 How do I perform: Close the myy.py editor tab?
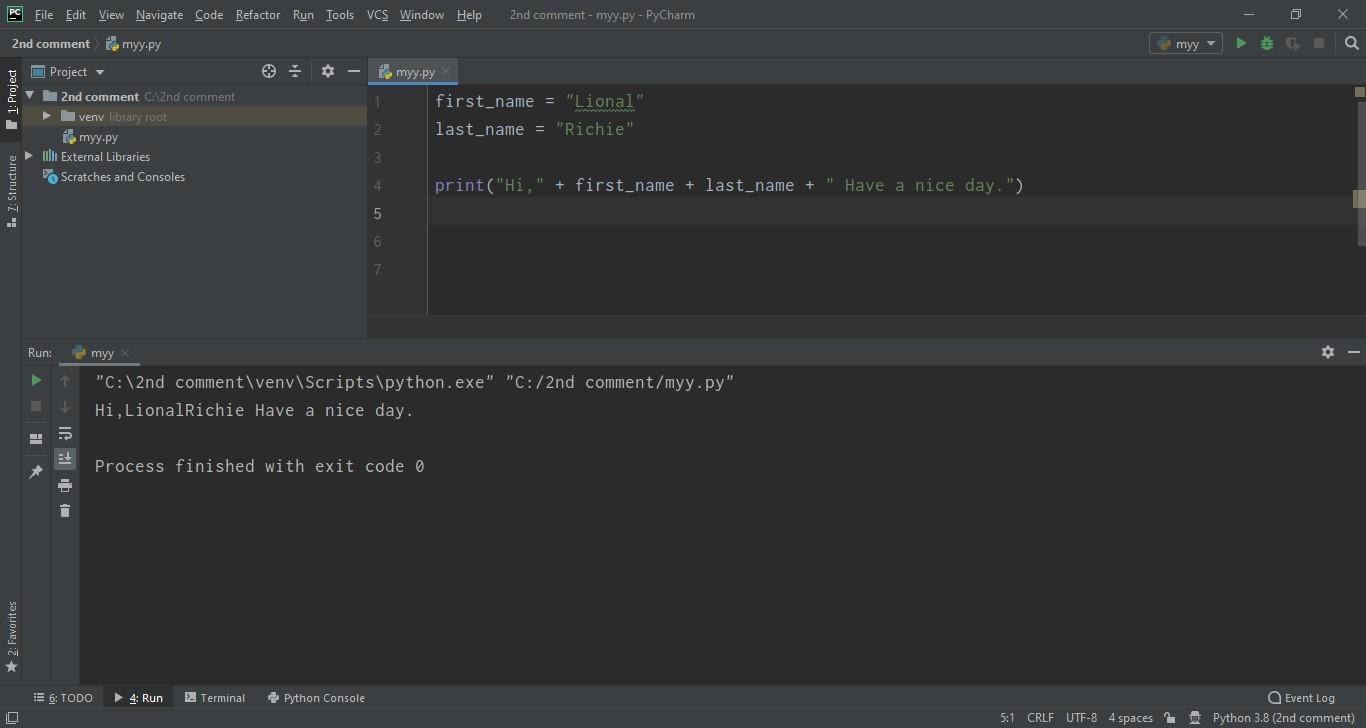[x=446, y=71]
